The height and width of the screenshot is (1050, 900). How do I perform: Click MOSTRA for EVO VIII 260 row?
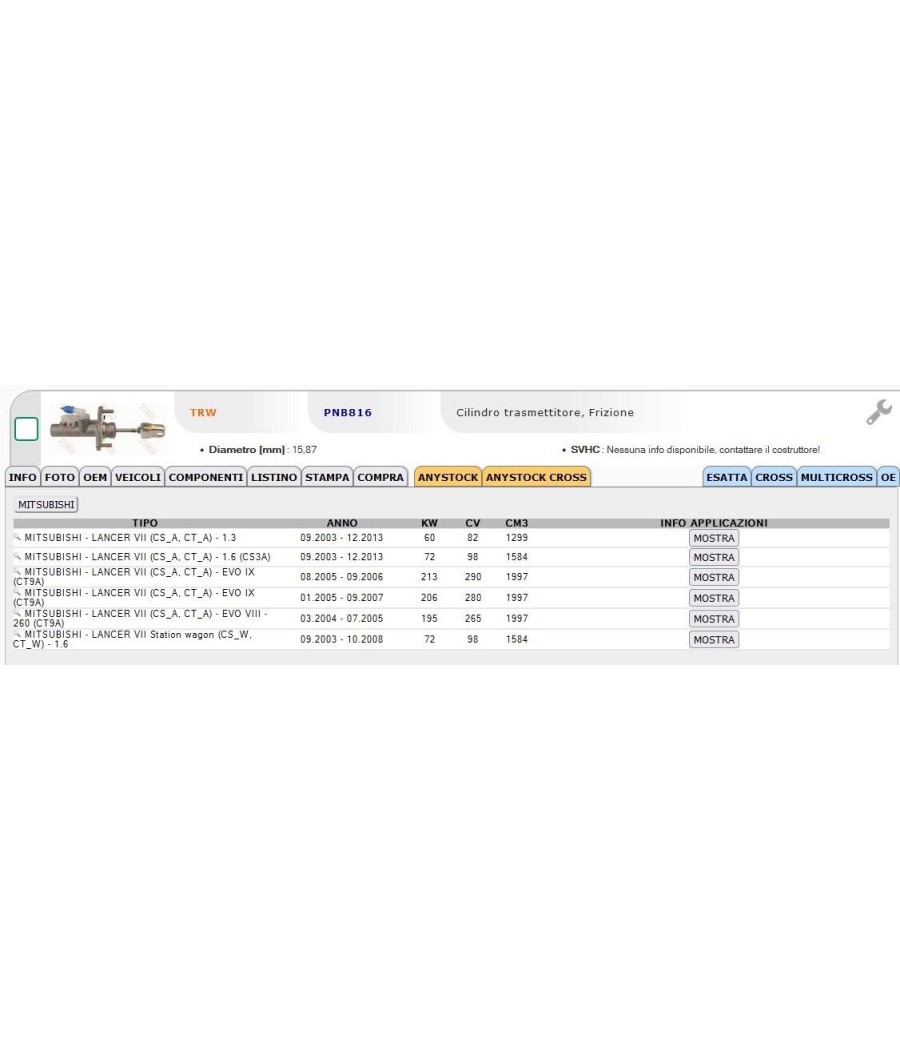714,619
